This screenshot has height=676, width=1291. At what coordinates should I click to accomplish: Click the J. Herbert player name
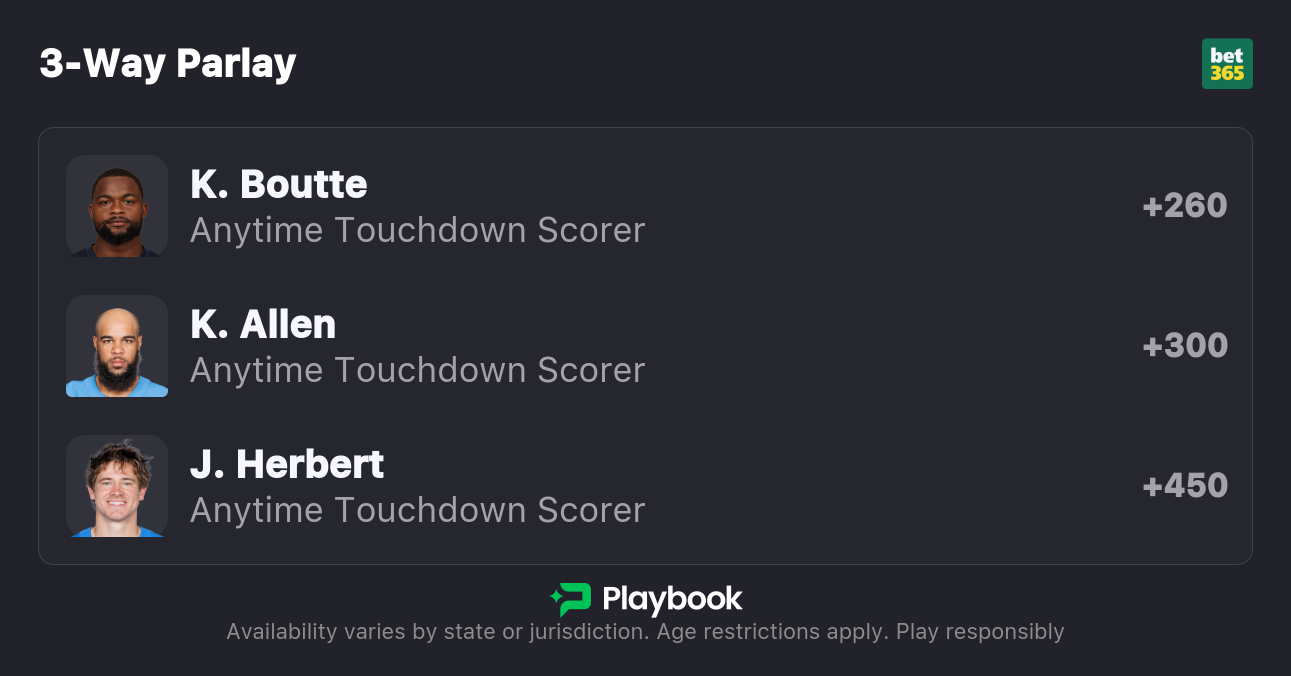point(287,464)
